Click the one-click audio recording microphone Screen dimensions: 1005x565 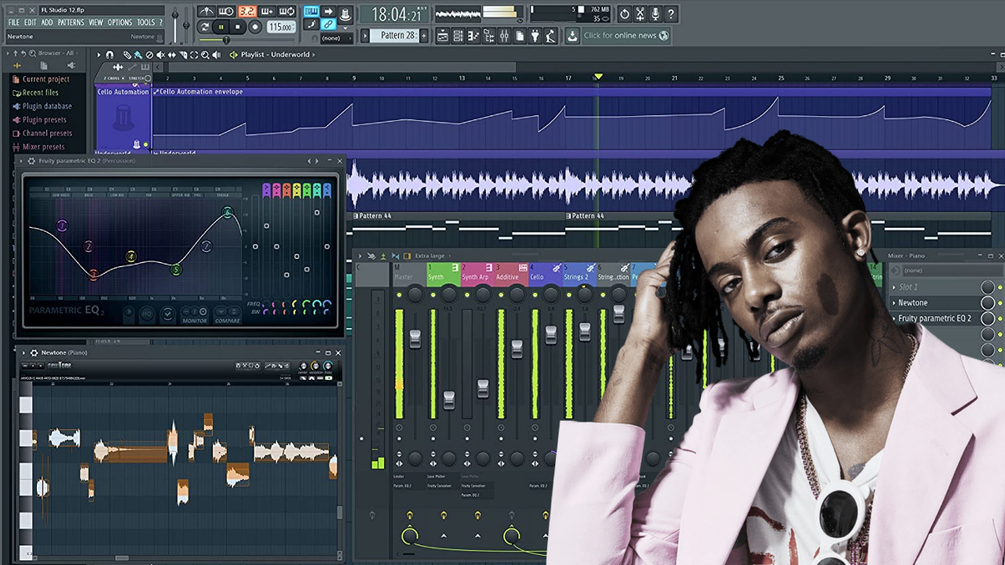pyautogui.click(x=655, y=13)
